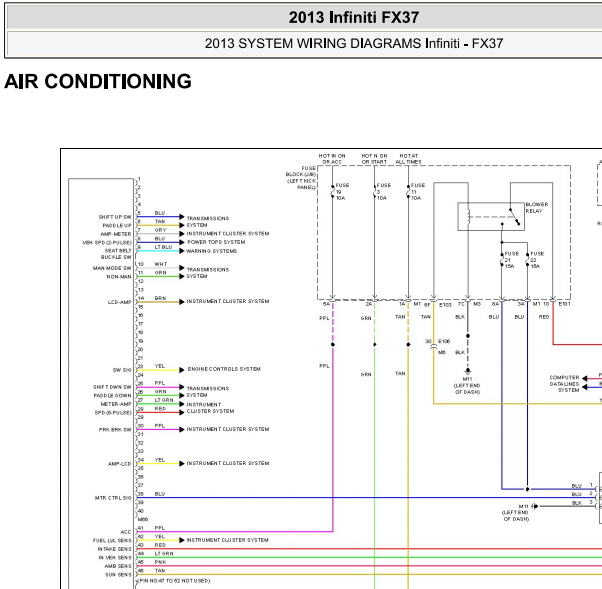Click the "SPD (8-PULSE)" label
Viewport: 602px width, 589px height.
113,413
